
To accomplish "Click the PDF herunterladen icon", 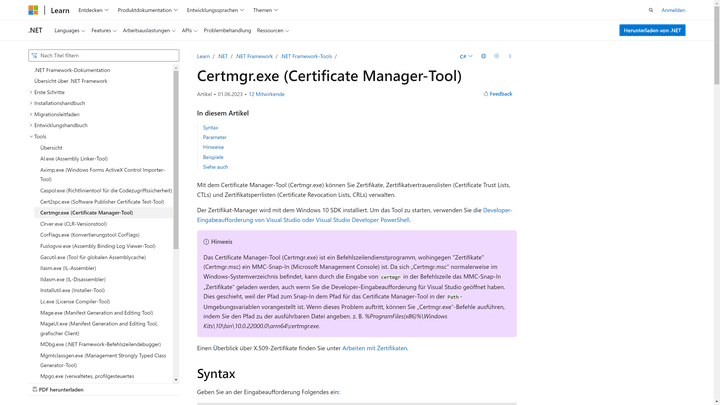I will [34, 389].
